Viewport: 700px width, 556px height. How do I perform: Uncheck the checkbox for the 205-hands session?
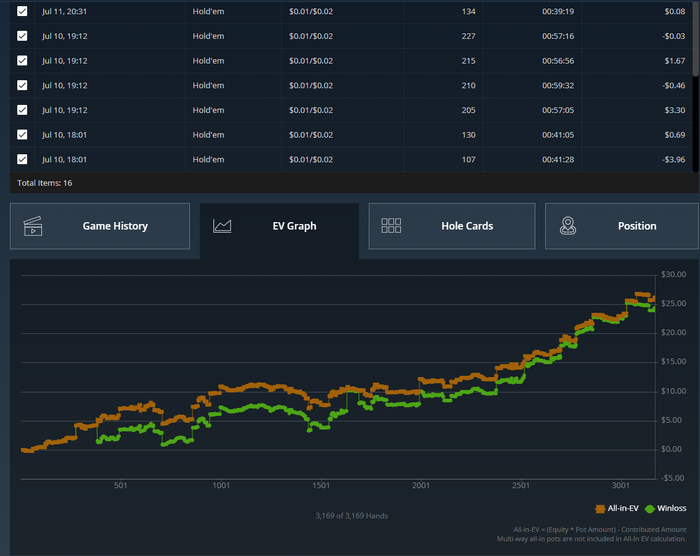pos(22,110)
